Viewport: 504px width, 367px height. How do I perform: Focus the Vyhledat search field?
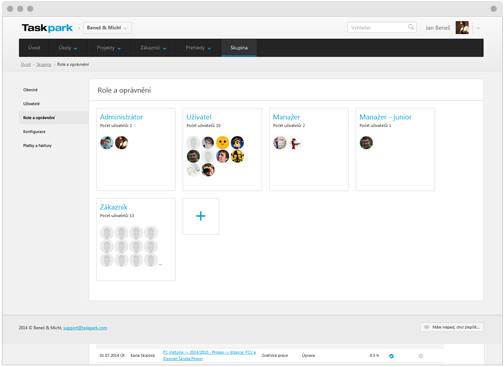pos(382,28)
